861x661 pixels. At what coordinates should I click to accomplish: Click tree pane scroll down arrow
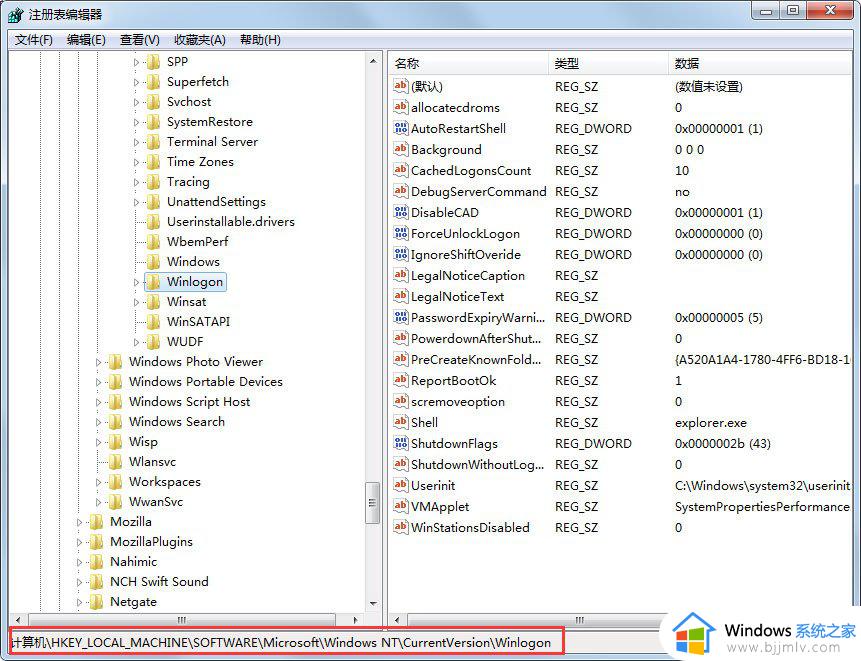pos(373,603)
